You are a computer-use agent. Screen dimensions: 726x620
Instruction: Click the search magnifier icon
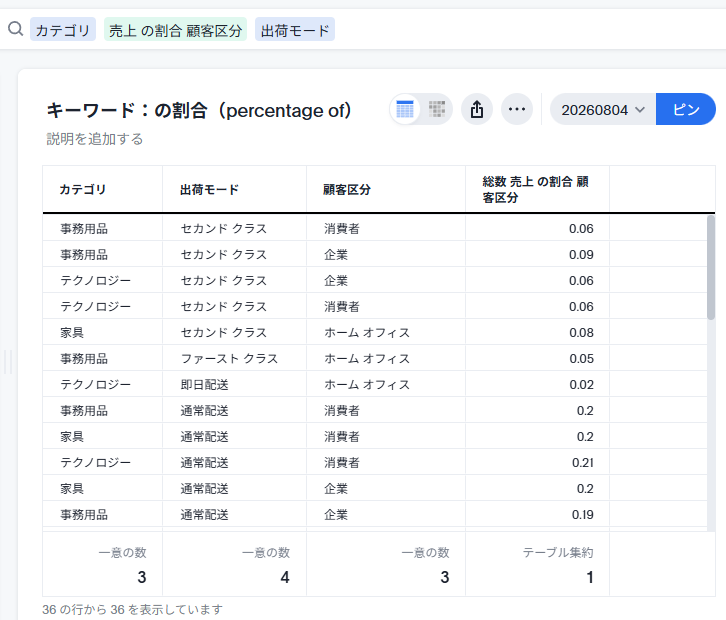coord(15,29)
